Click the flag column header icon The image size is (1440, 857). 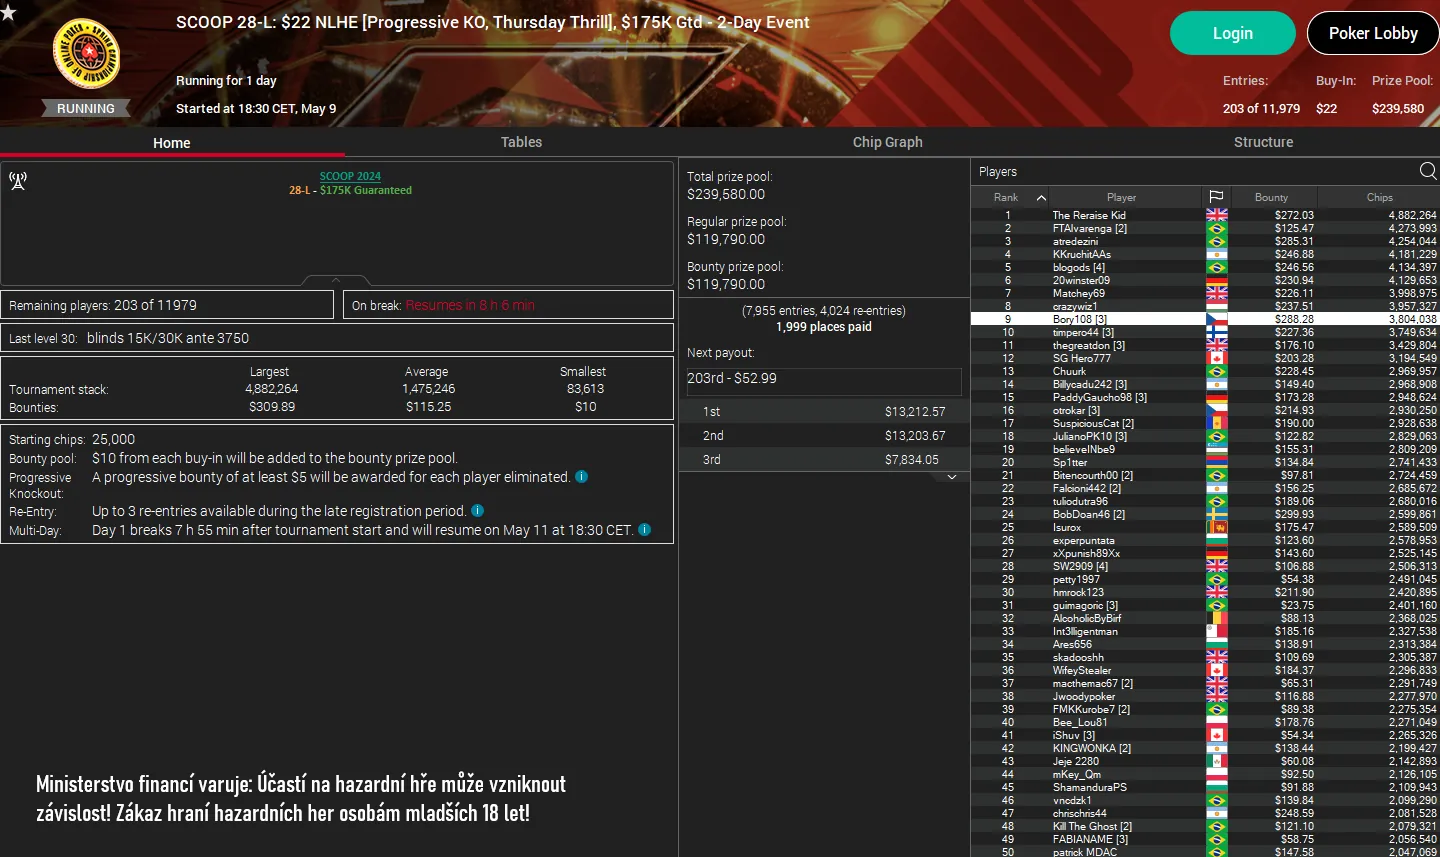(1216, 197)
